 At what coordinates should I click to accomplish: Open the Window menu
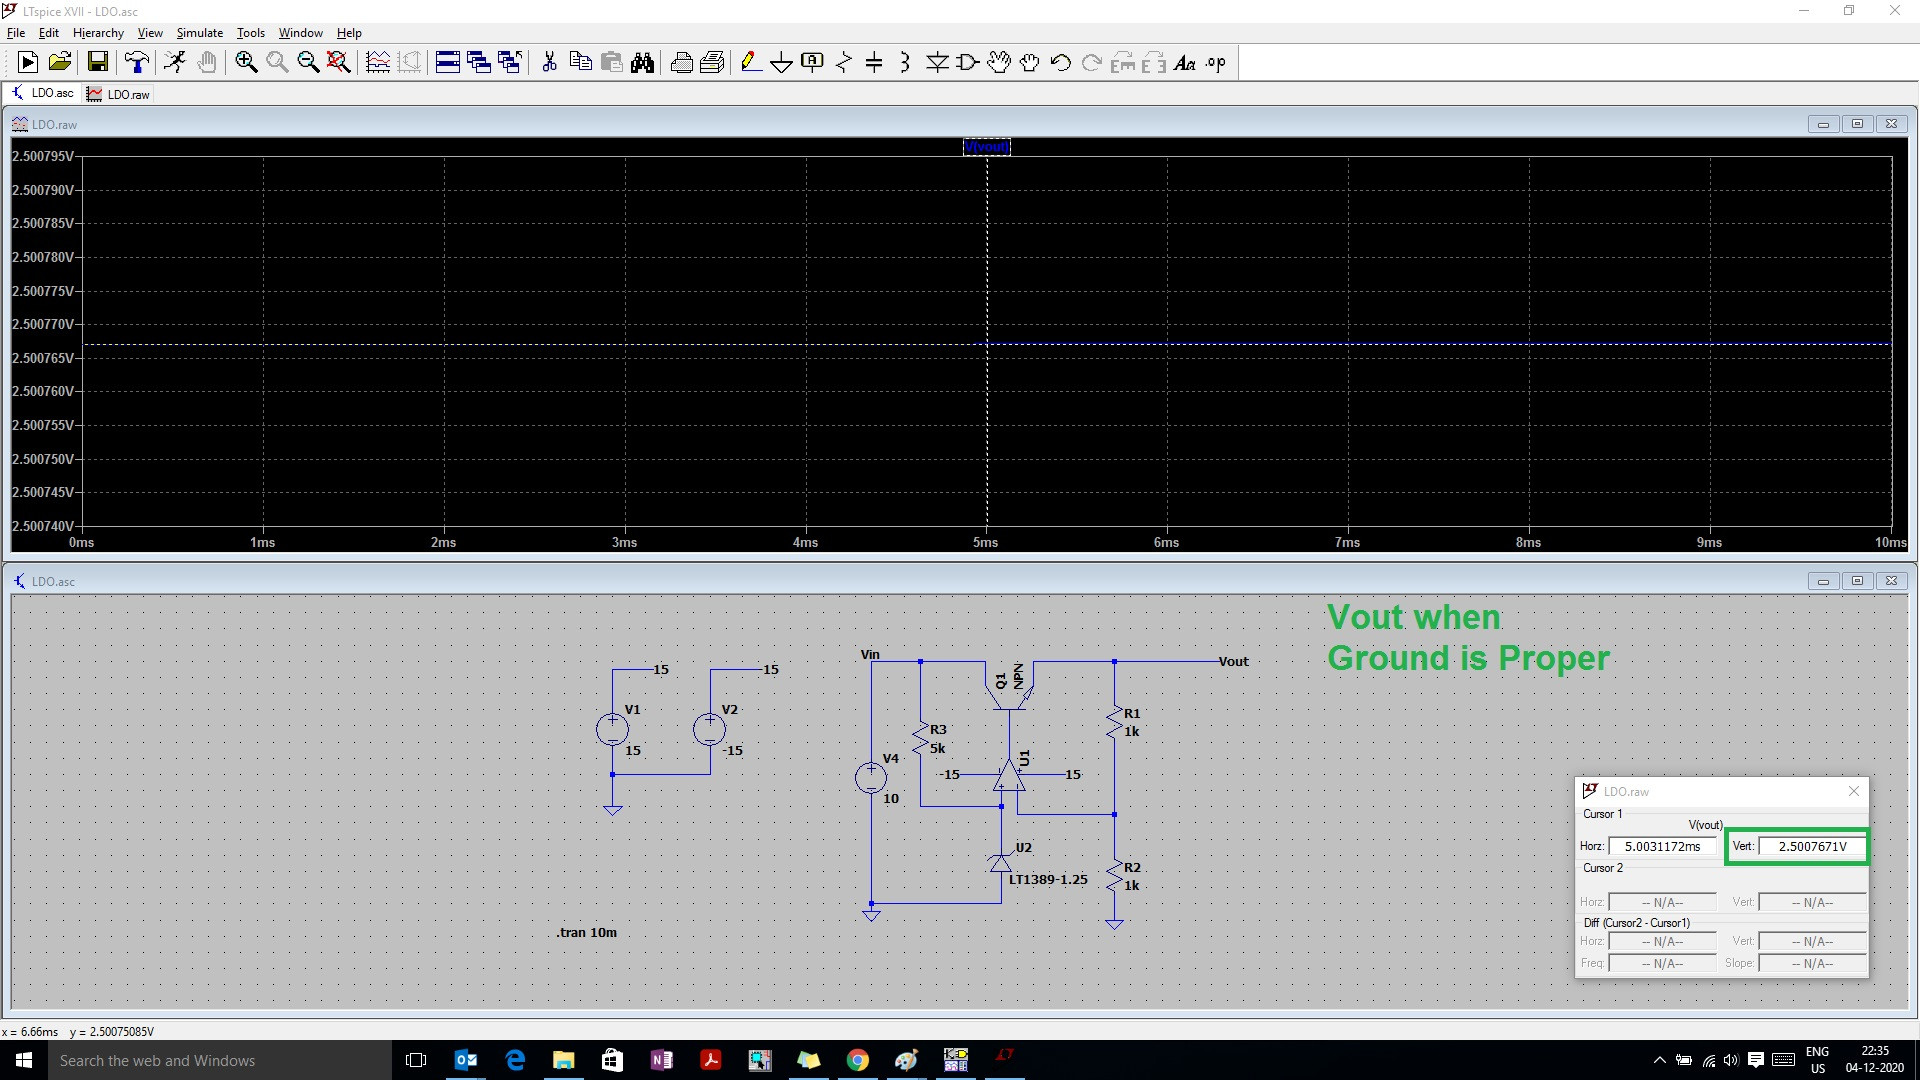300,32
